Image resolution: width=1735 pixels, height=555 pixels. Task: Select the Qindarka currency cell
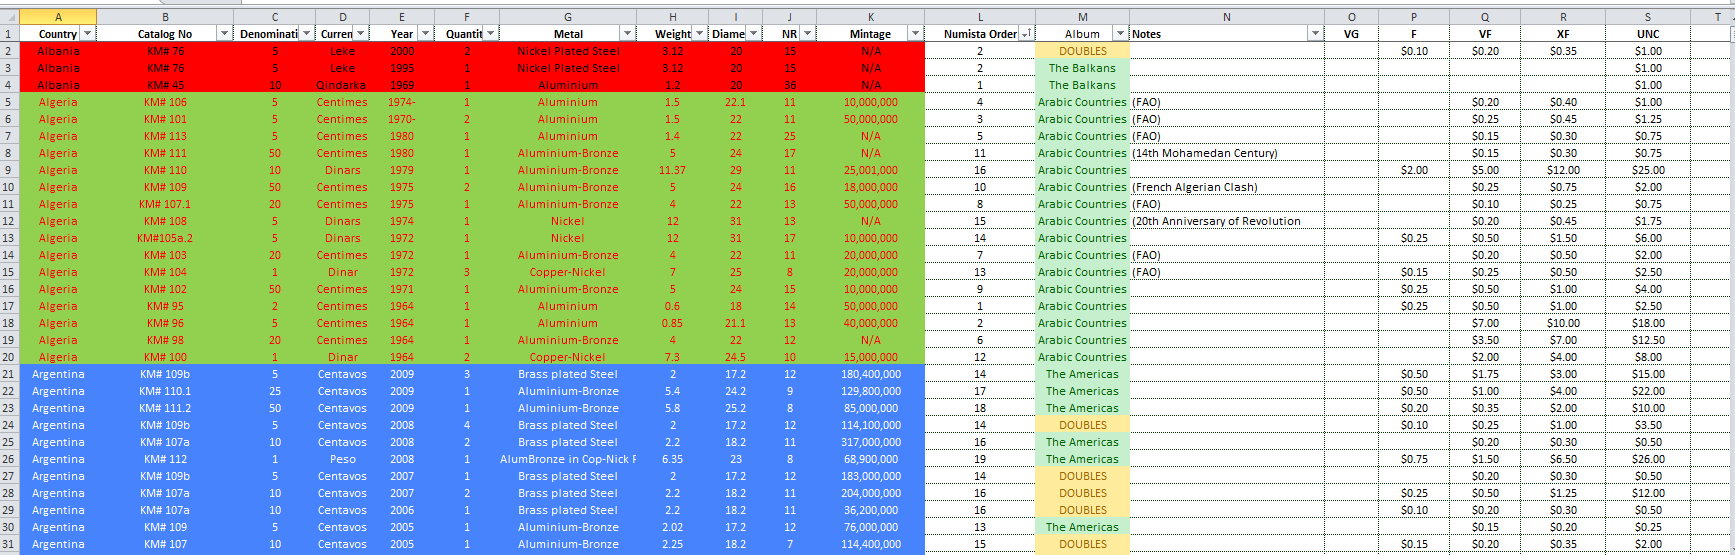[342, 85]
